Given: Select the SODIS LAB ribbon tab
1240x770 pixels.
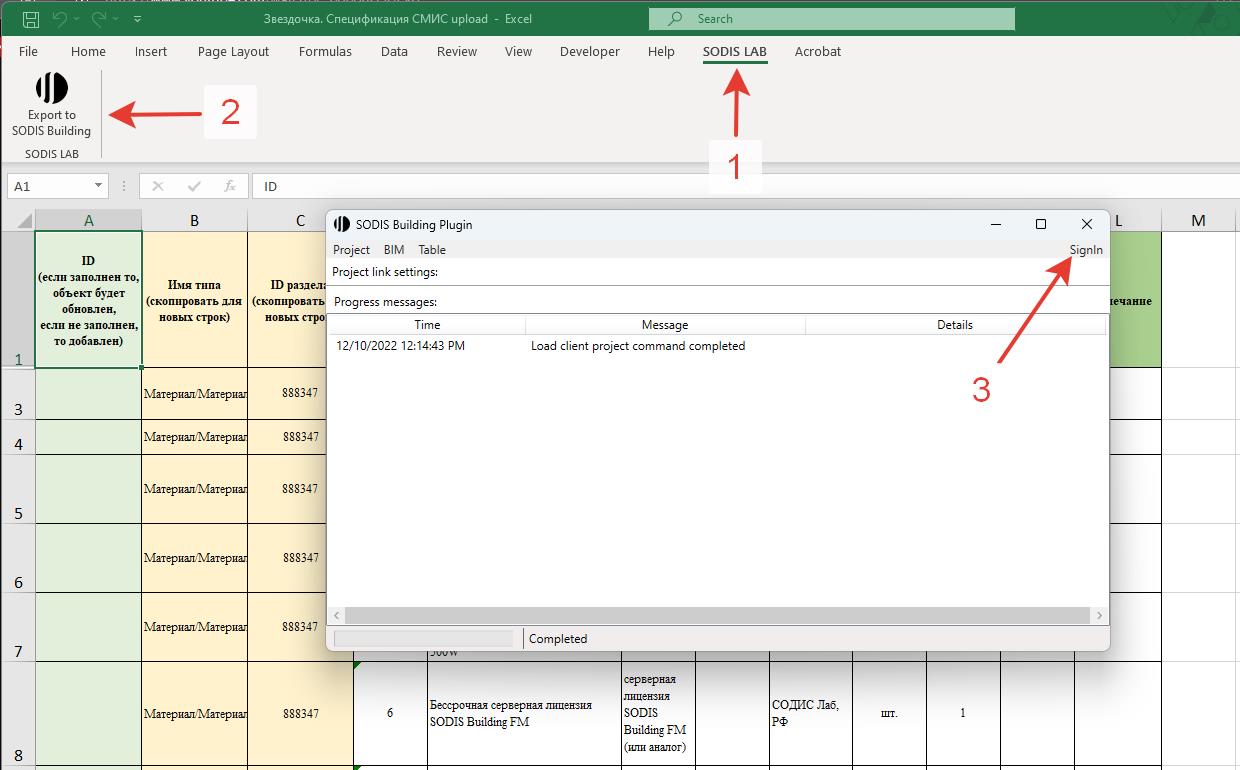Looking at the screenshot, I should pyautogui.click(x=735, y=51).
